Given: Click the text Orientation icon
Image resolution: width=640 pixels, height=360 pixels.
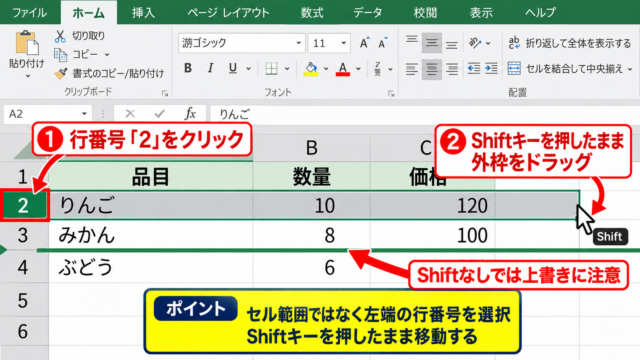Looking at the screenshot, I should [475, 42].
